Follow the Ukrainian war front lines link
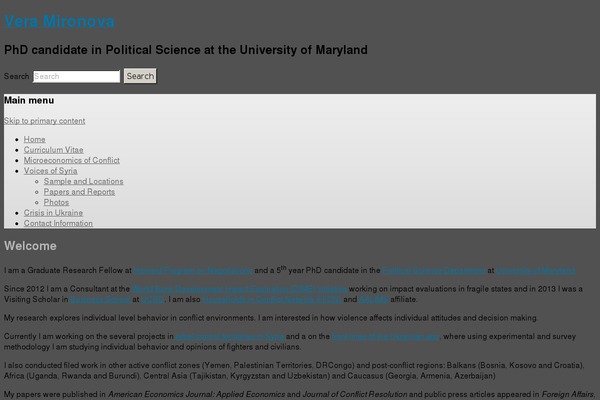The width and height of the screenshot is (600, 400). tap(386, 336)
